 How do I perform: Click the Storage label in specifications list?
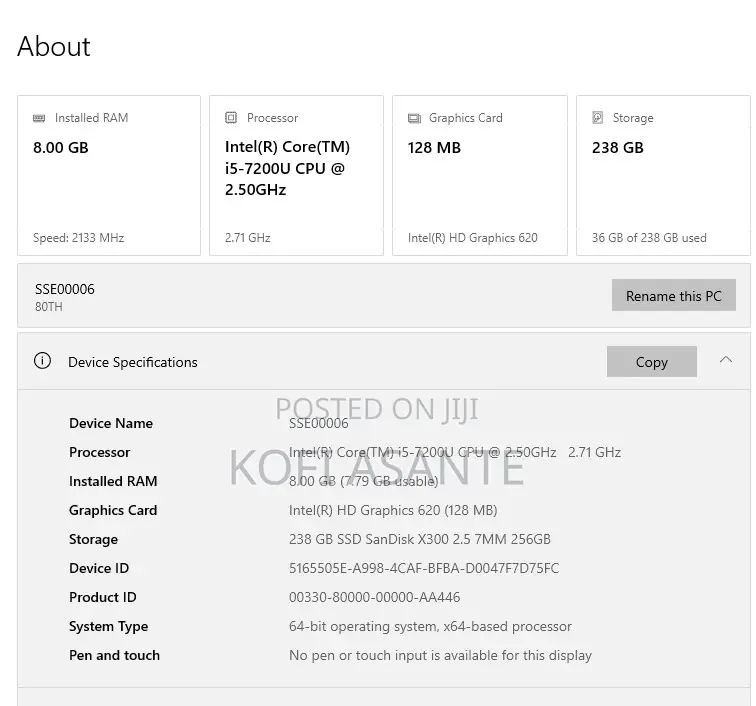(x=93, y=539)
